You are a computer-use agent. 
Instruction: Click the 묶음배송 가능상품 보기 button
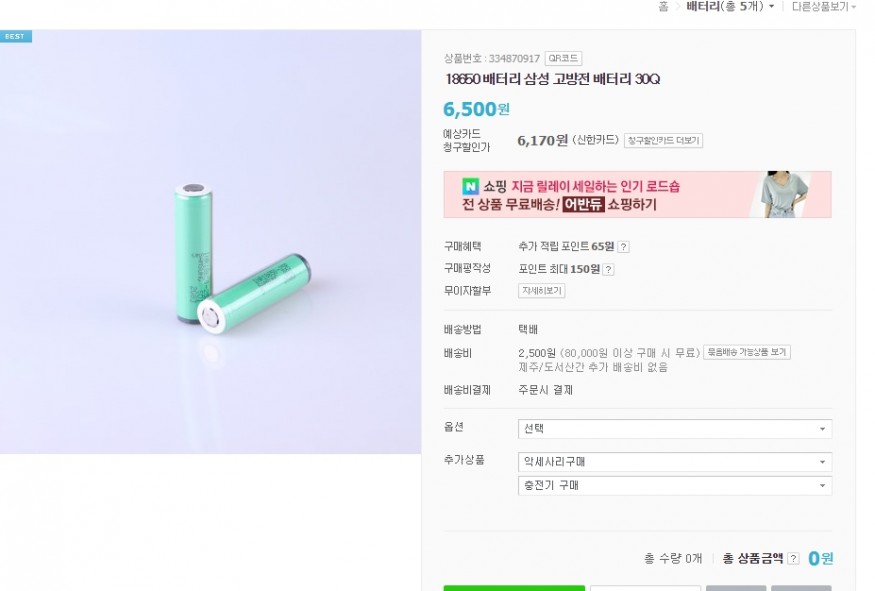tap(747, 352)
